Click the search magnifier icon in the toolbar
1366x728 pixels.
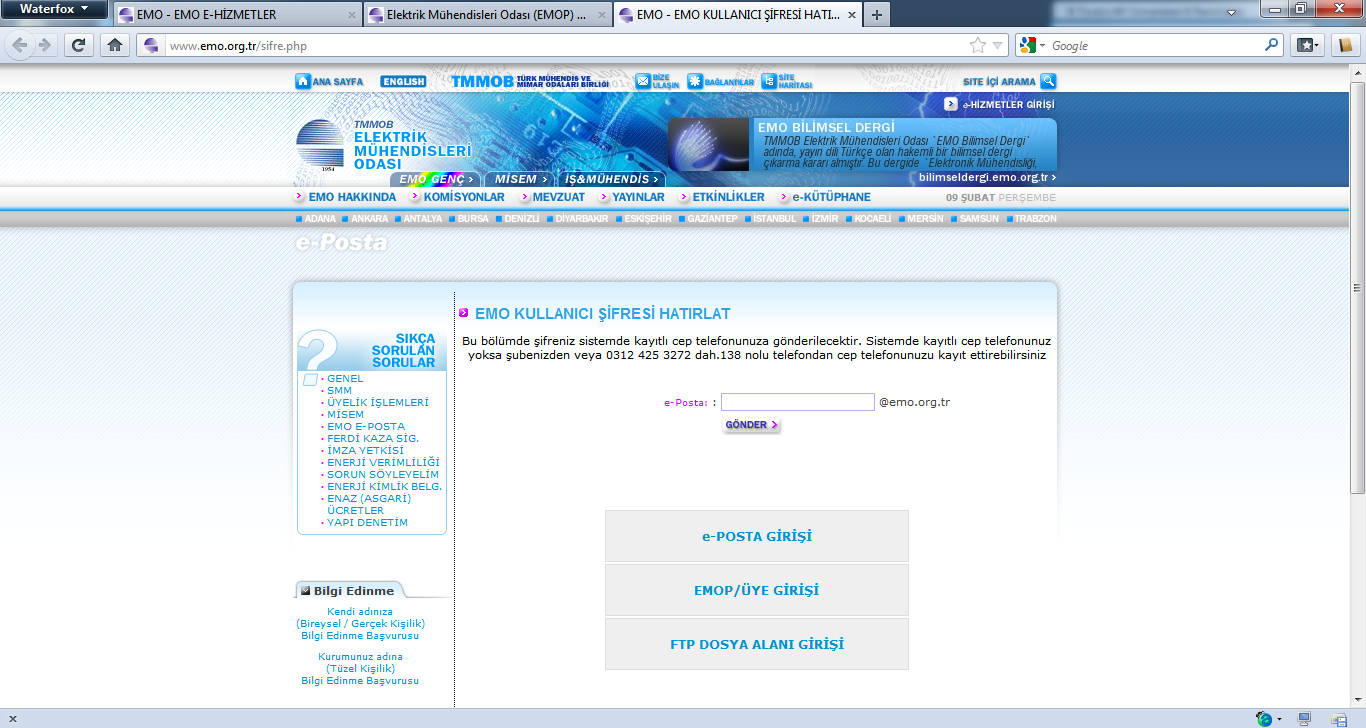tap(1271, 45)
